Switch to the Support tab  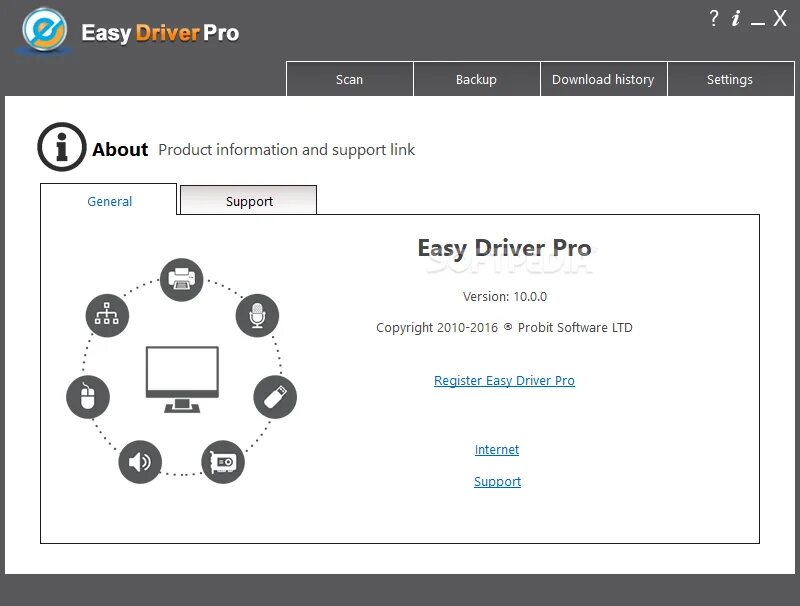(x=248, y=201)
